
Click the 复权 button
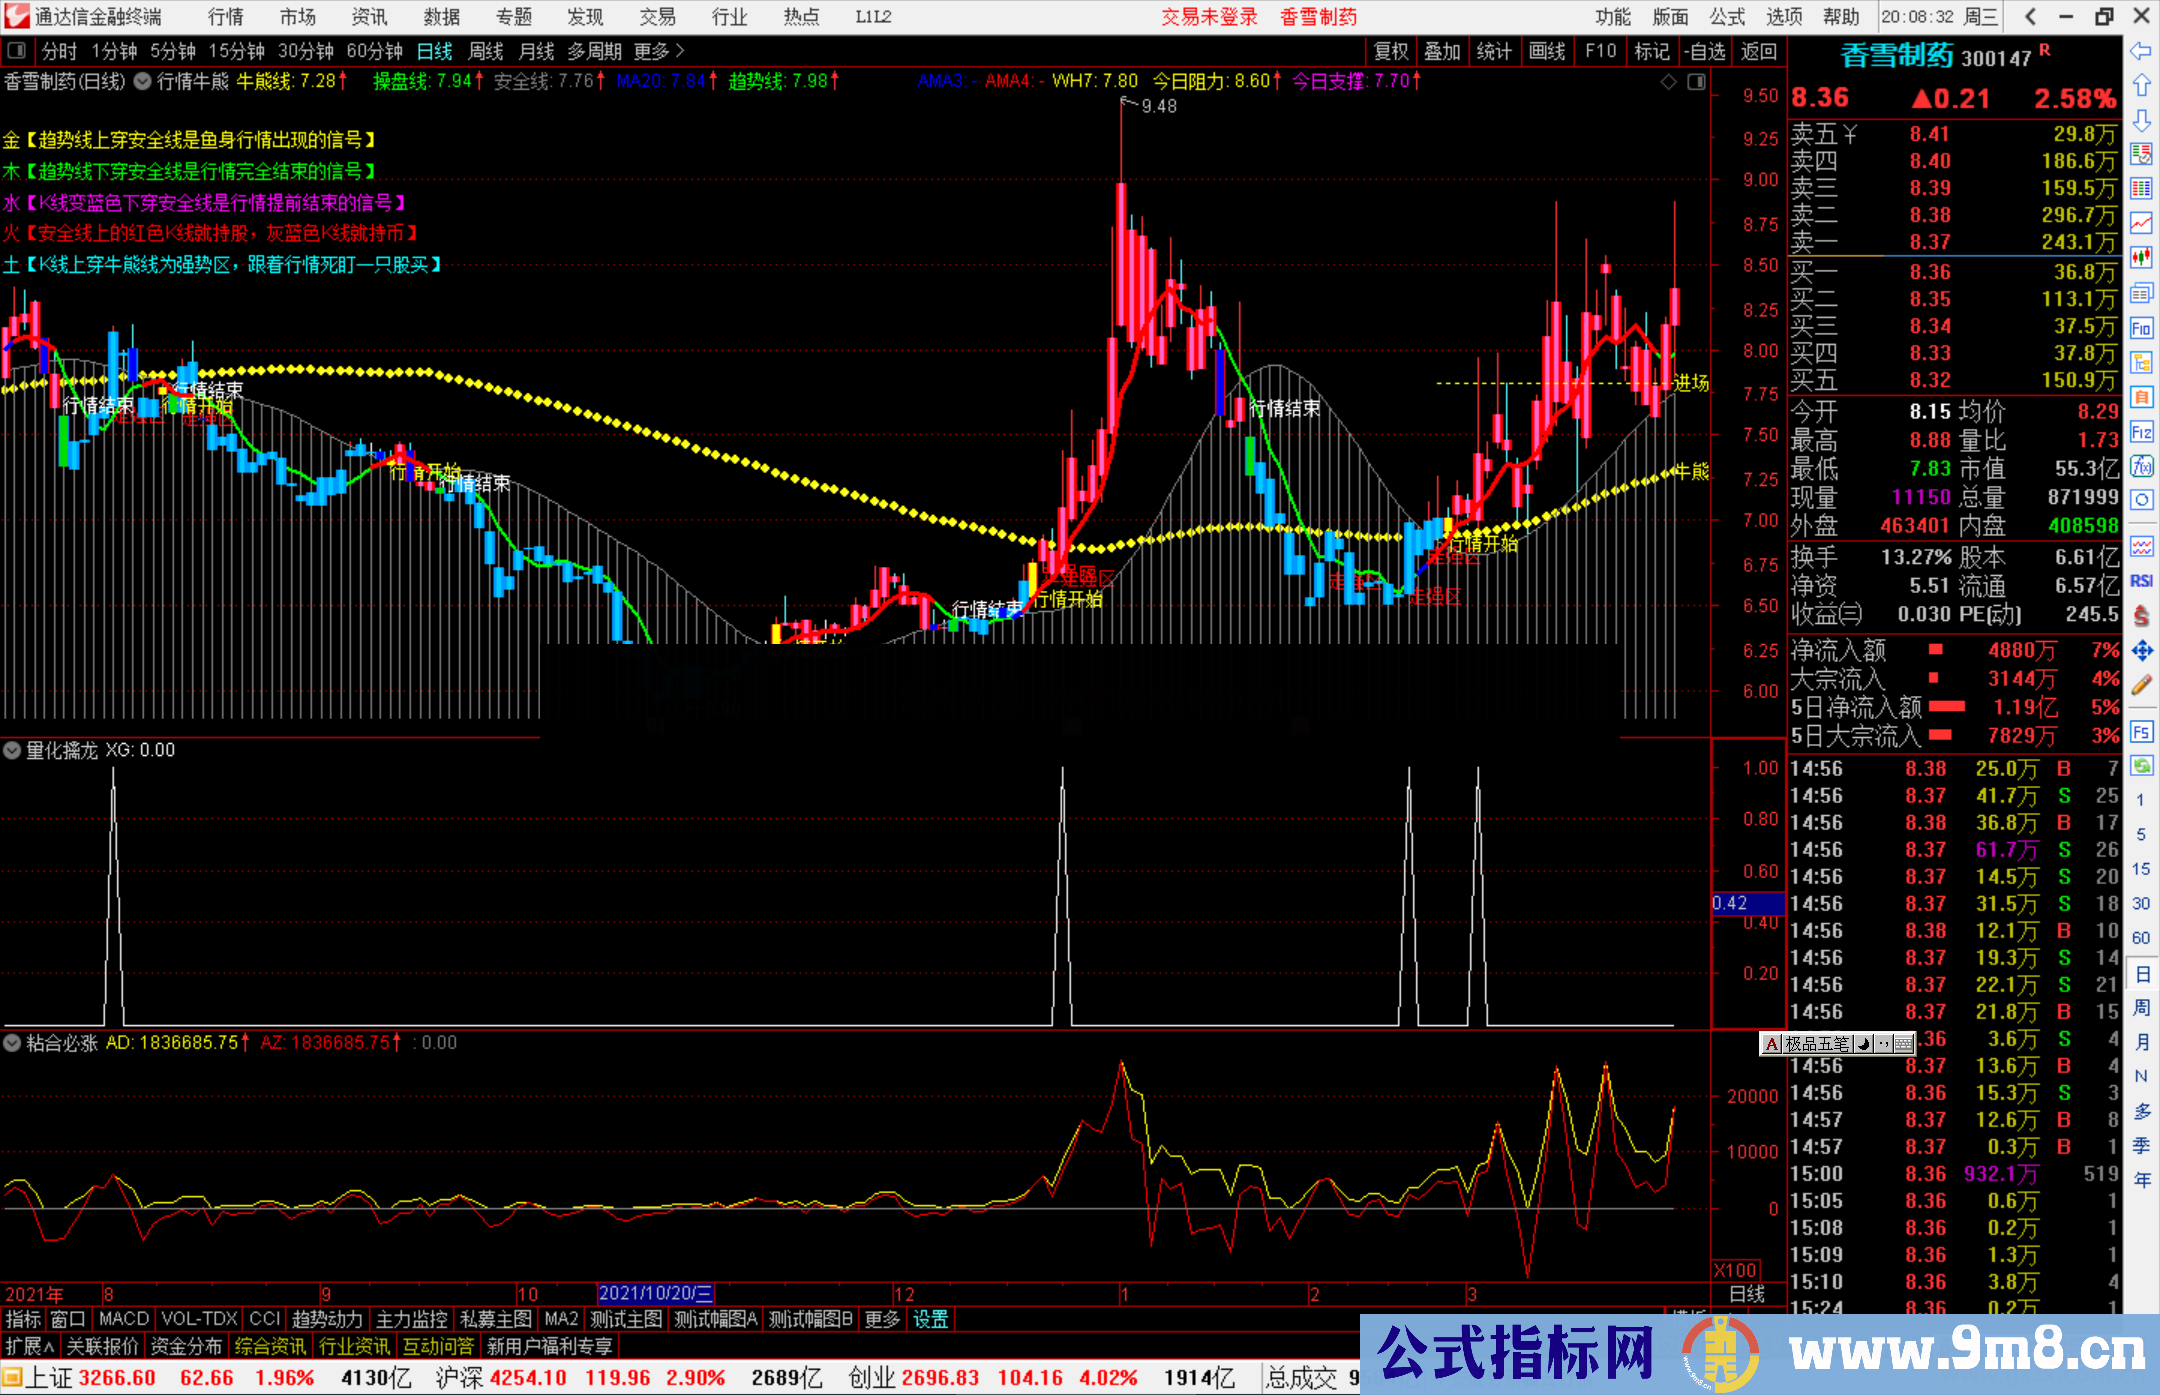[x=1391, y=51]
